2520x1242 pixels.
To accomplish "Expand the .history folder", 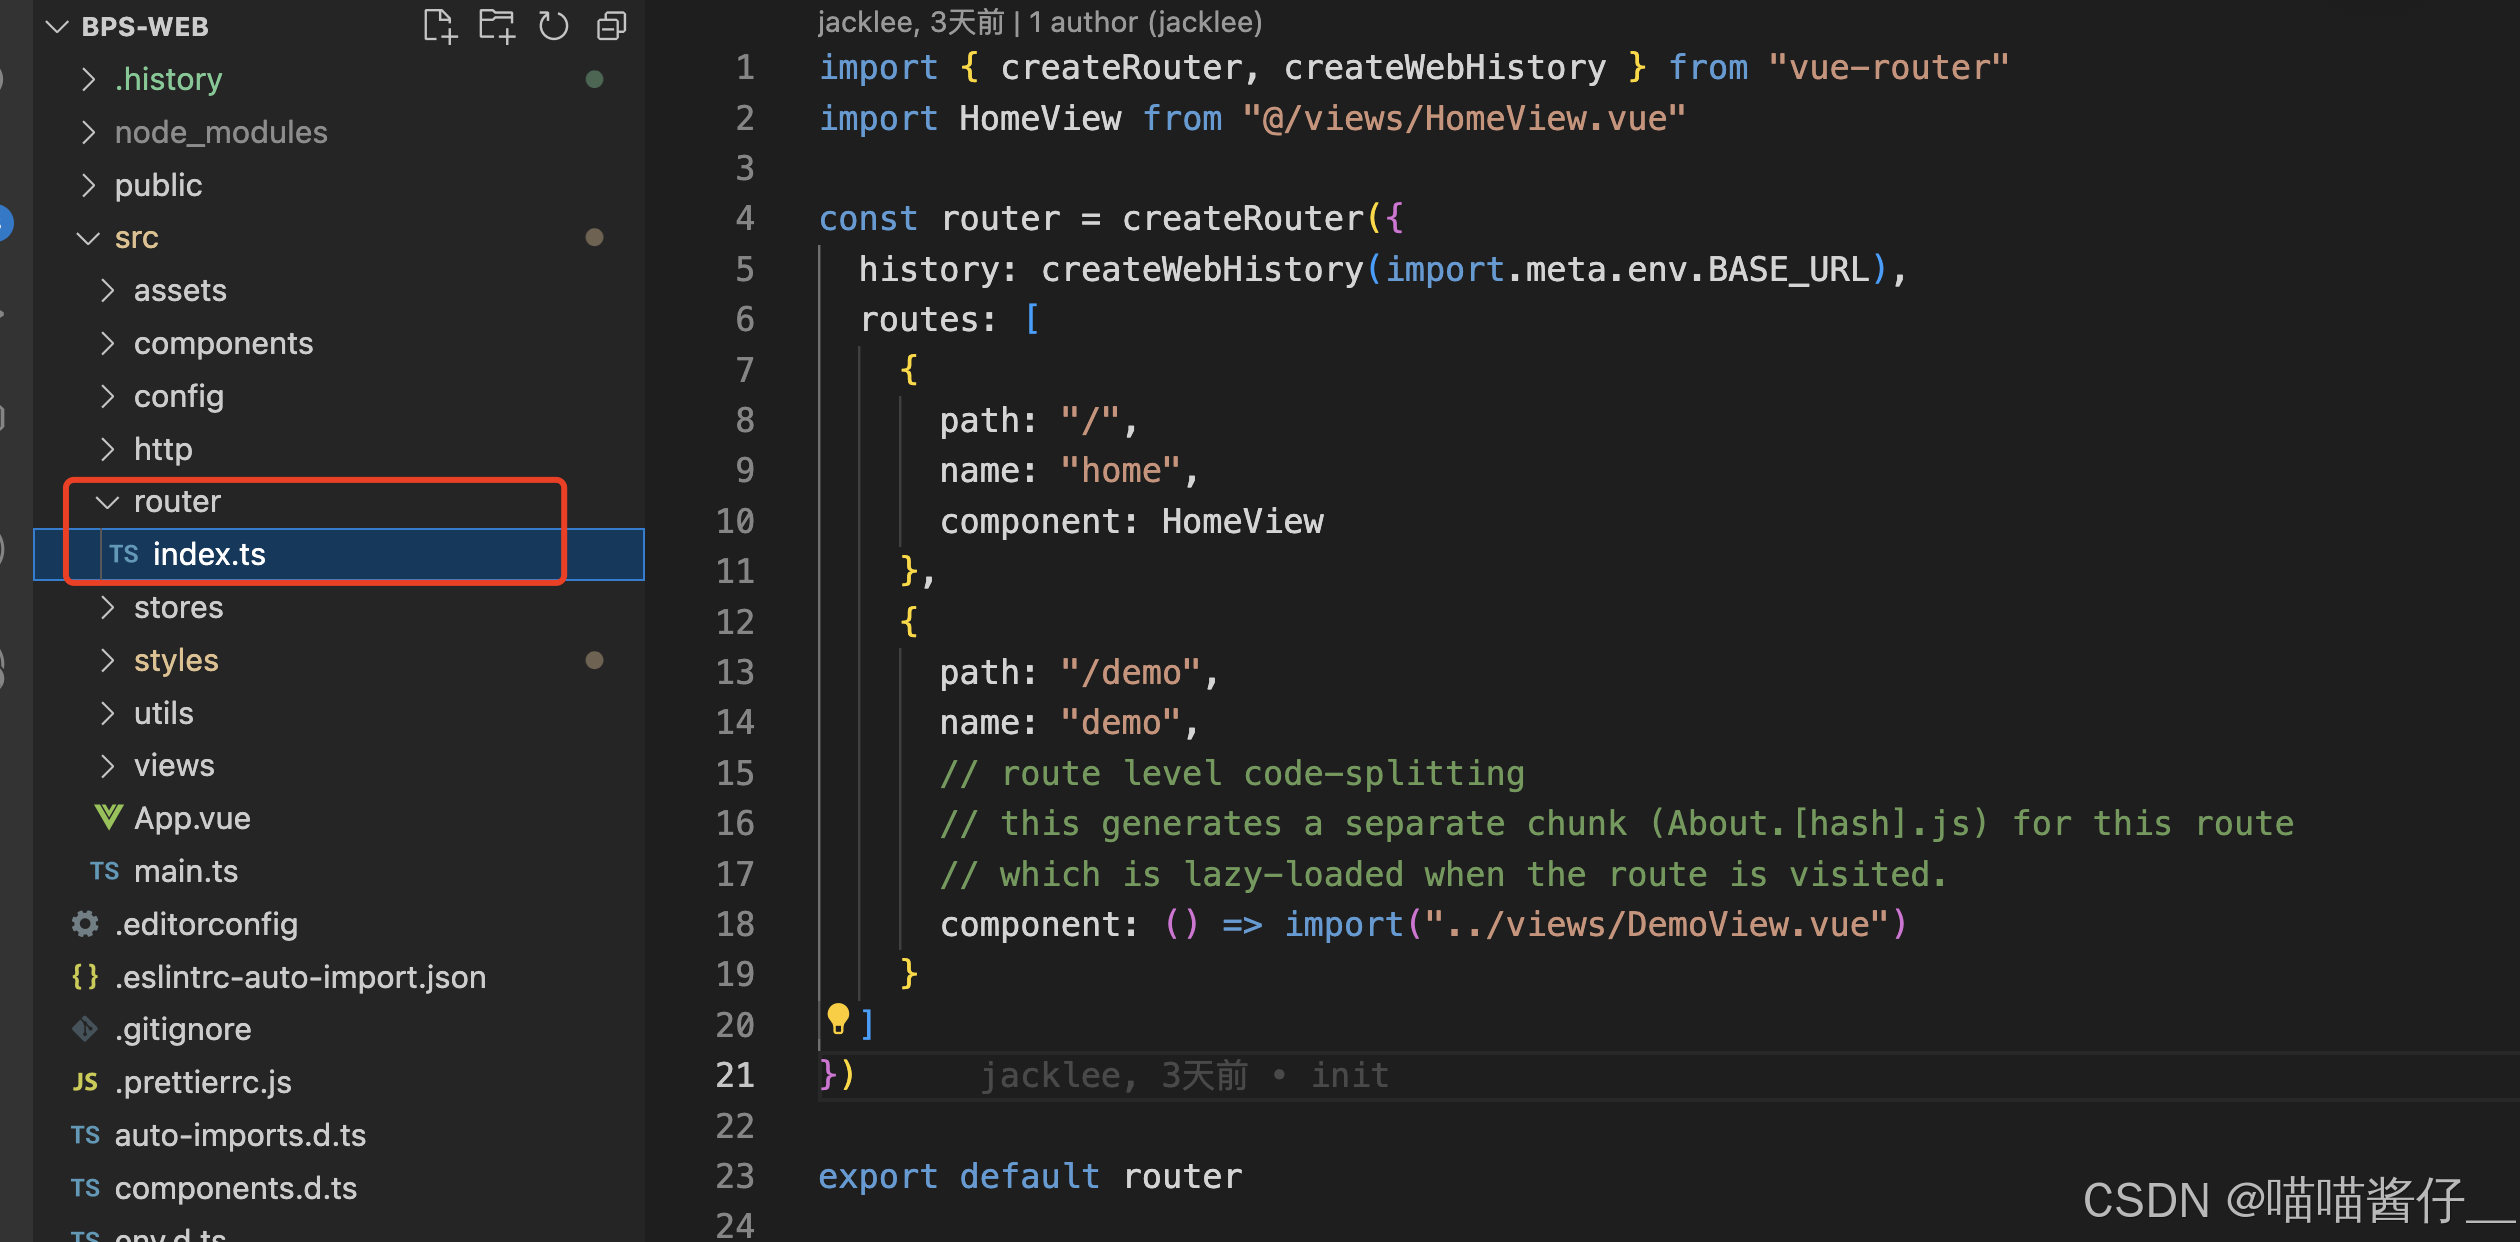I will point(89,79).
